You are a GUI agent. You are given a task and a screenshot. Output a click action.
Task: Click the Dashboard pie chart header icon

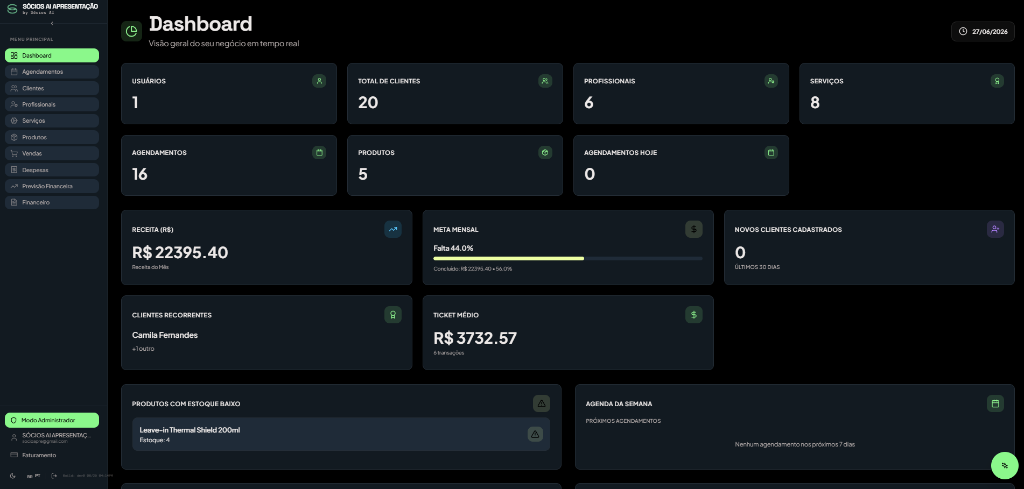(132, 31)
